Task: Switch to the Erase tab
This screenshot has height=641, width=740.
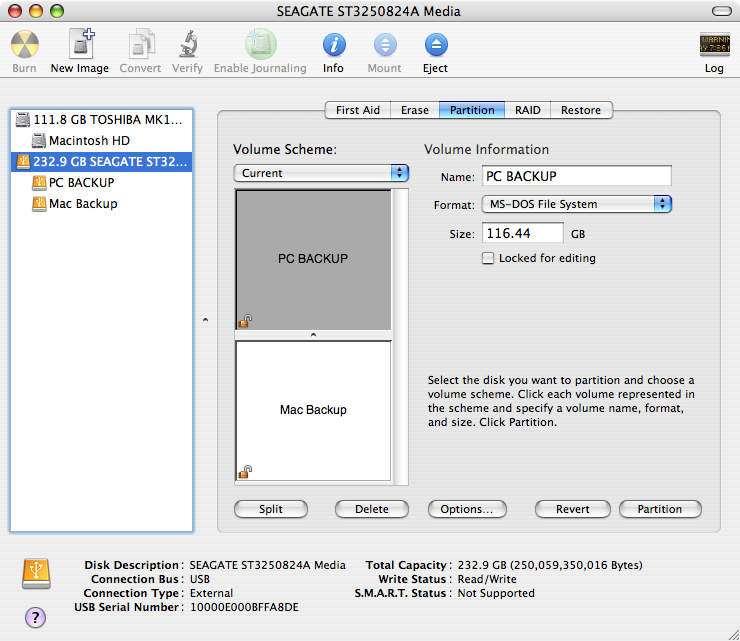Action: click(415, 110)
